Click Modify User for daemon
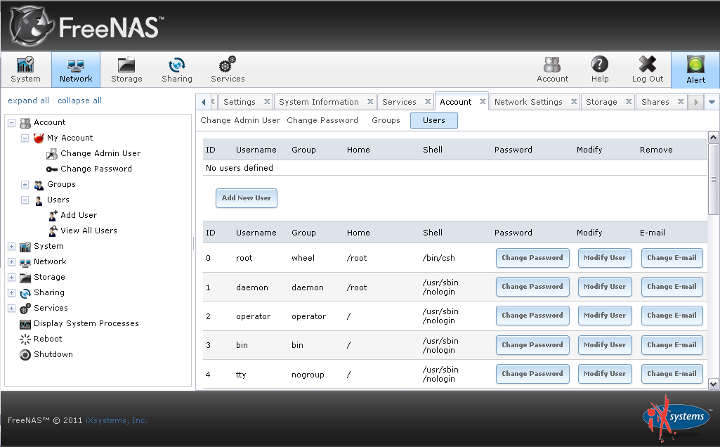Viewport: 720px width, 447px height. (x=605, y=287)
